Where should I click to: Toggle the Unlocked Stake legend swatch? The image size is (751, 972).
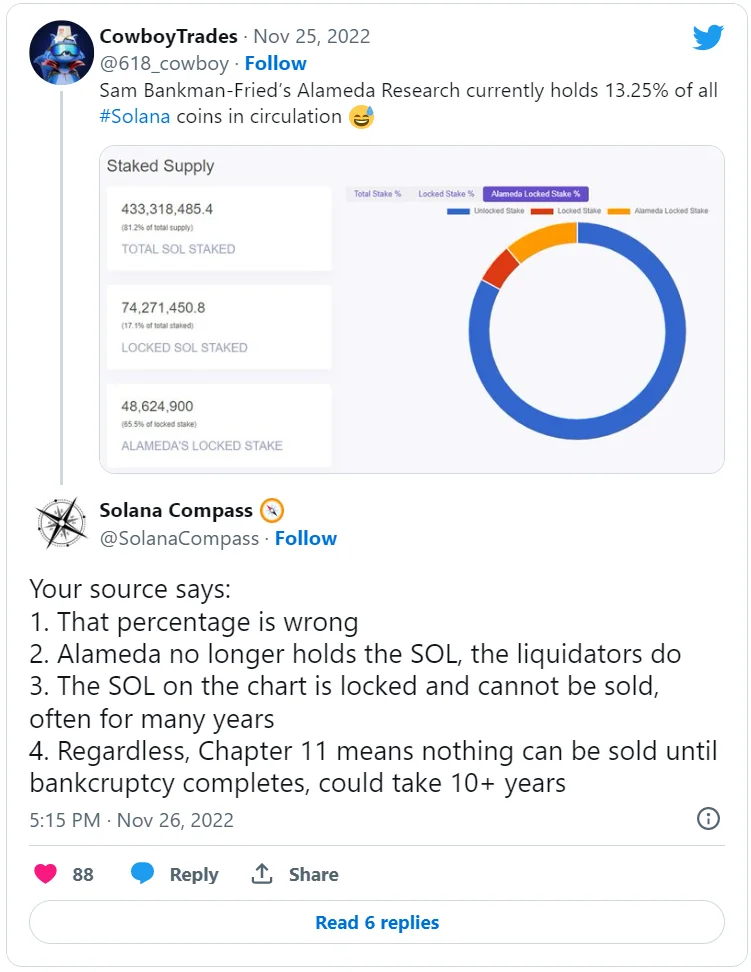click(459, 211)
